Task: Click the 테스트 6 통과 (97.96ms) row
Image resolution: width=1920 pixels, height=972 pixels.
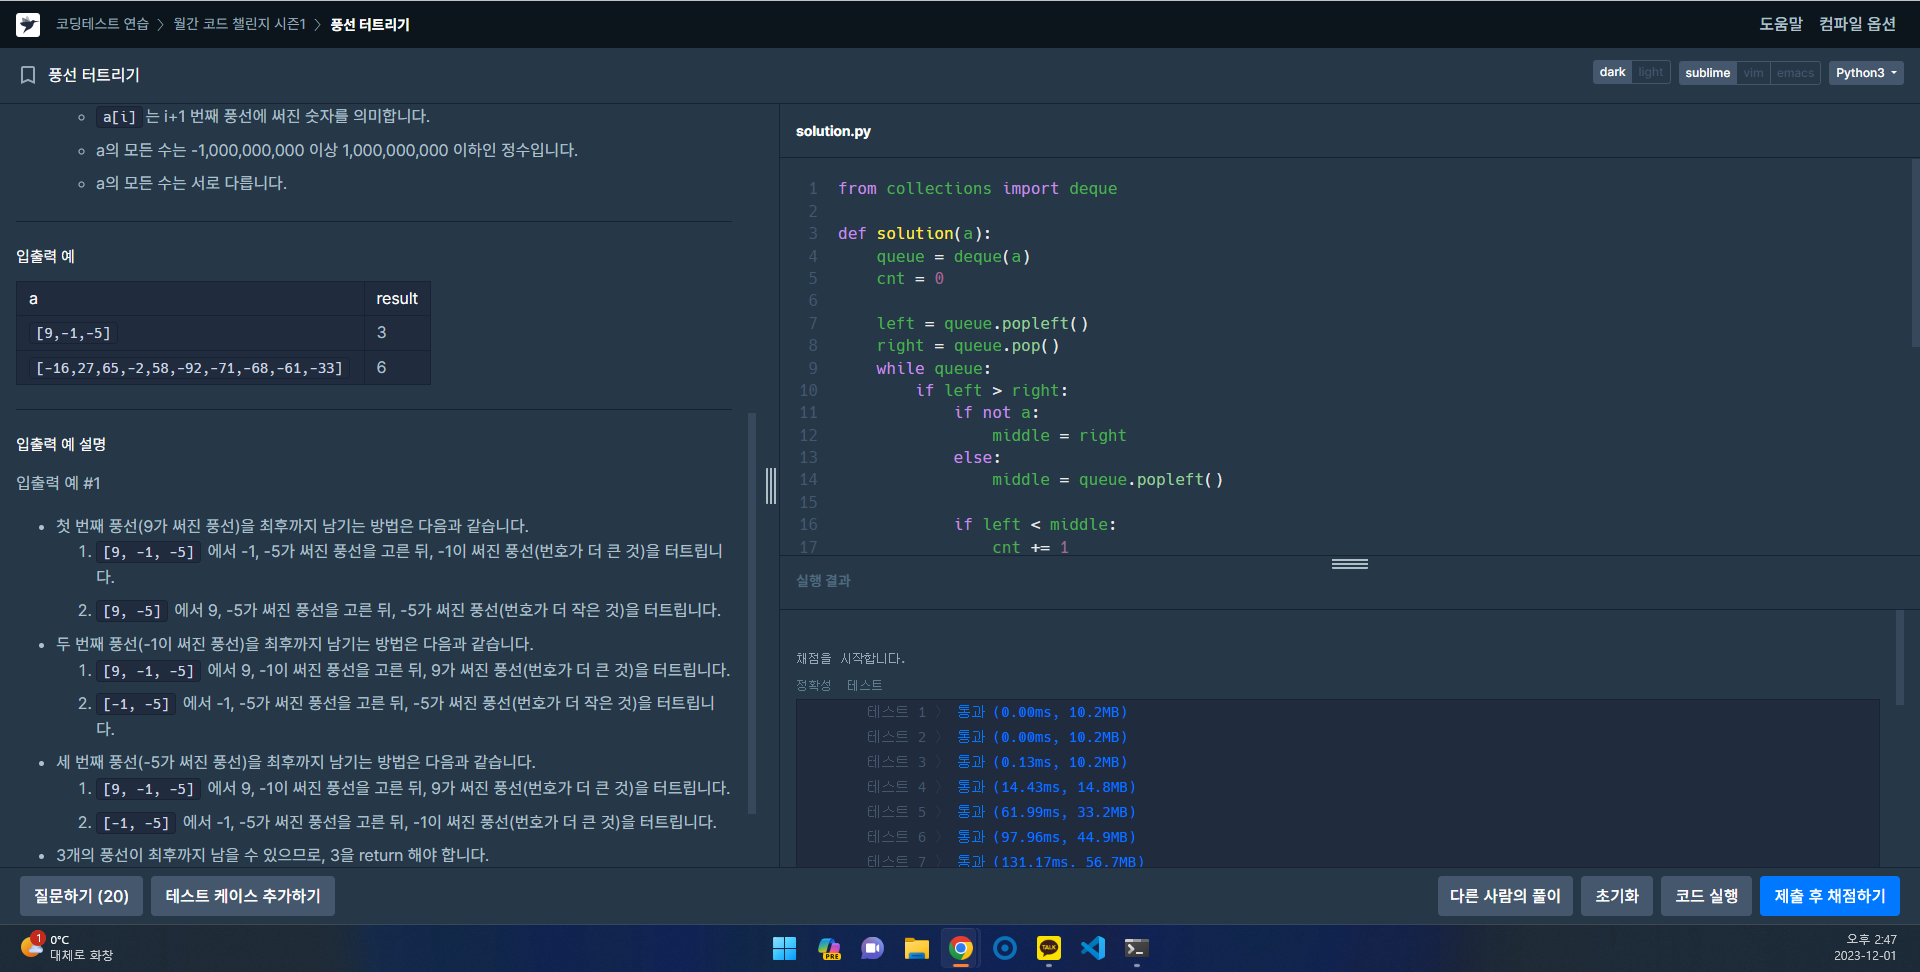Action: (1001, 837)
